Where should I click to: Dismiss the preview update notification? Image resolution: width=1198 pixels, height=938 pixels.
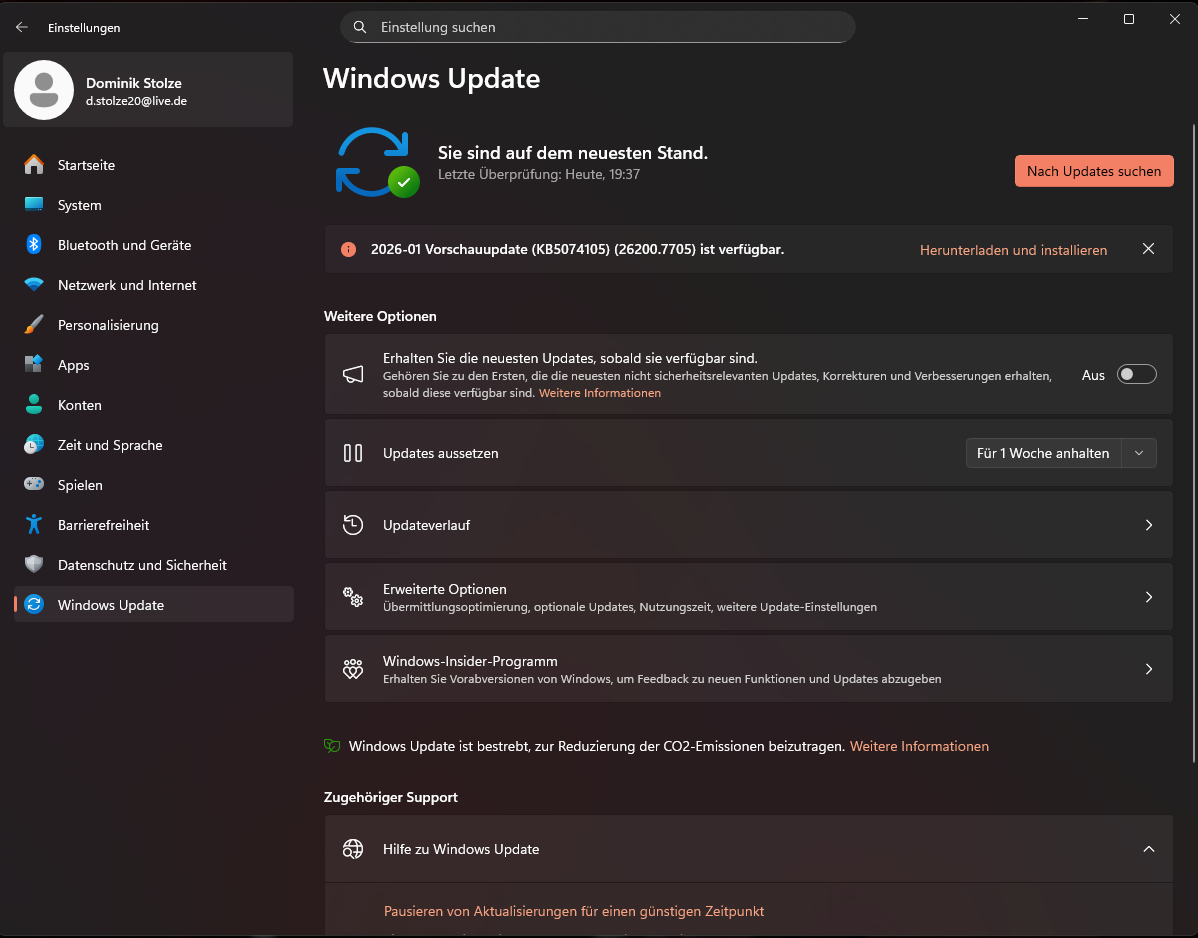pos(1148,249)
